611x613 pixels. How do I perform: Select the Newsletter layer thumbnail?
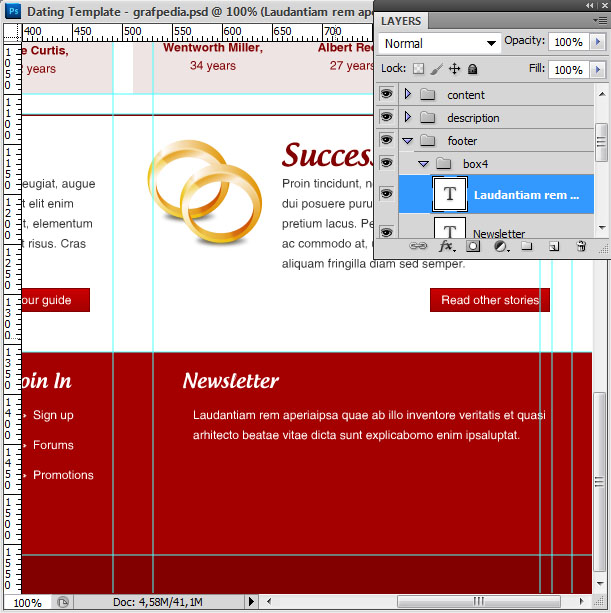[450, 228]
